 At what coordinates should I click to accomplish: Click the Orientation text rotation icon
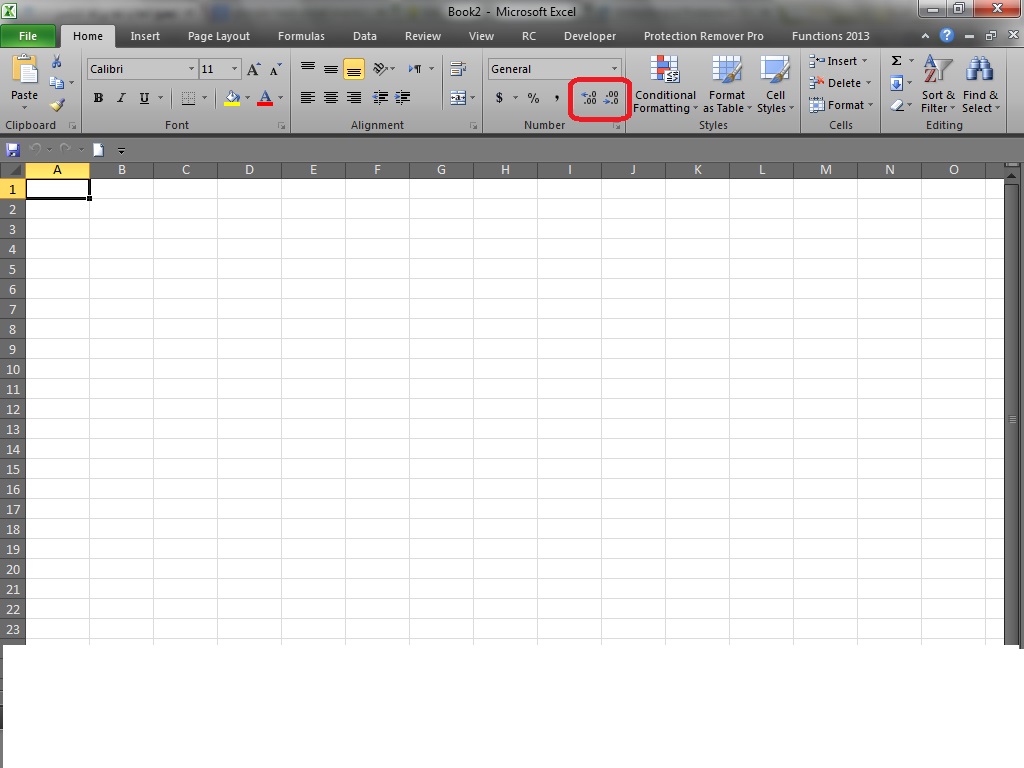(380, 69)
